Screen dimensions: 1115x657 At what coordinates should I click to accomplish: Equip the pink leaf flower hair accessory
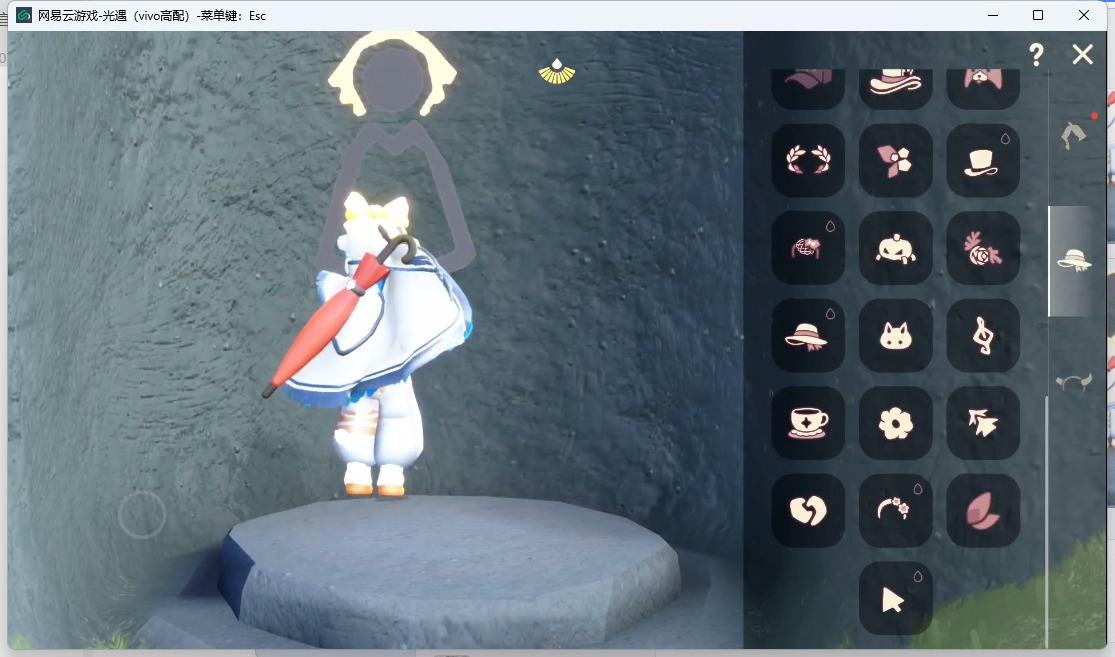click(x=895, y=160)
